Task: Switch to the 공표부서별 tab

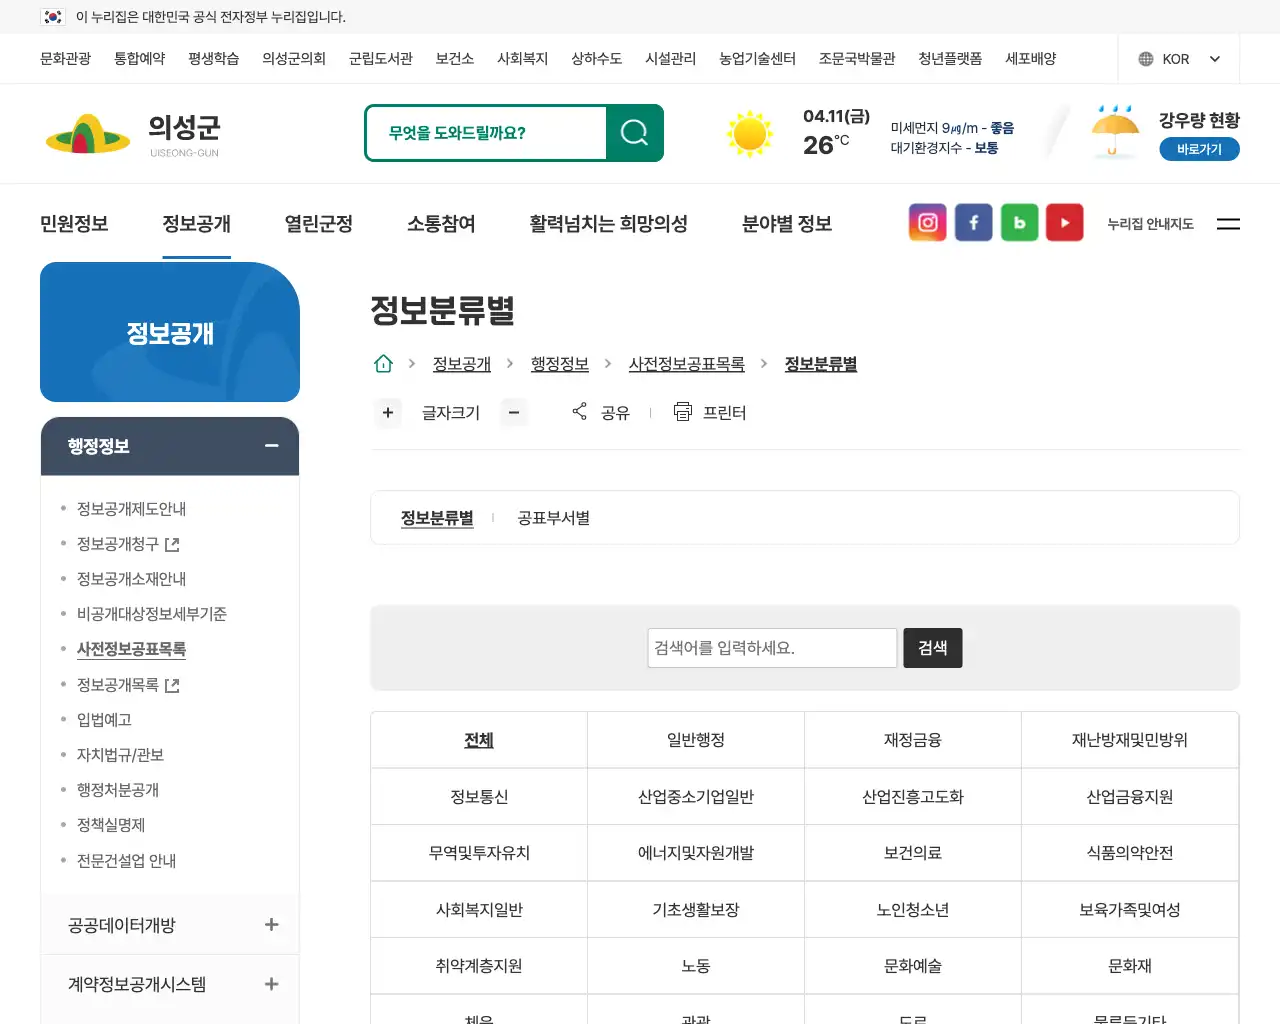Action: tap(553, 518)
